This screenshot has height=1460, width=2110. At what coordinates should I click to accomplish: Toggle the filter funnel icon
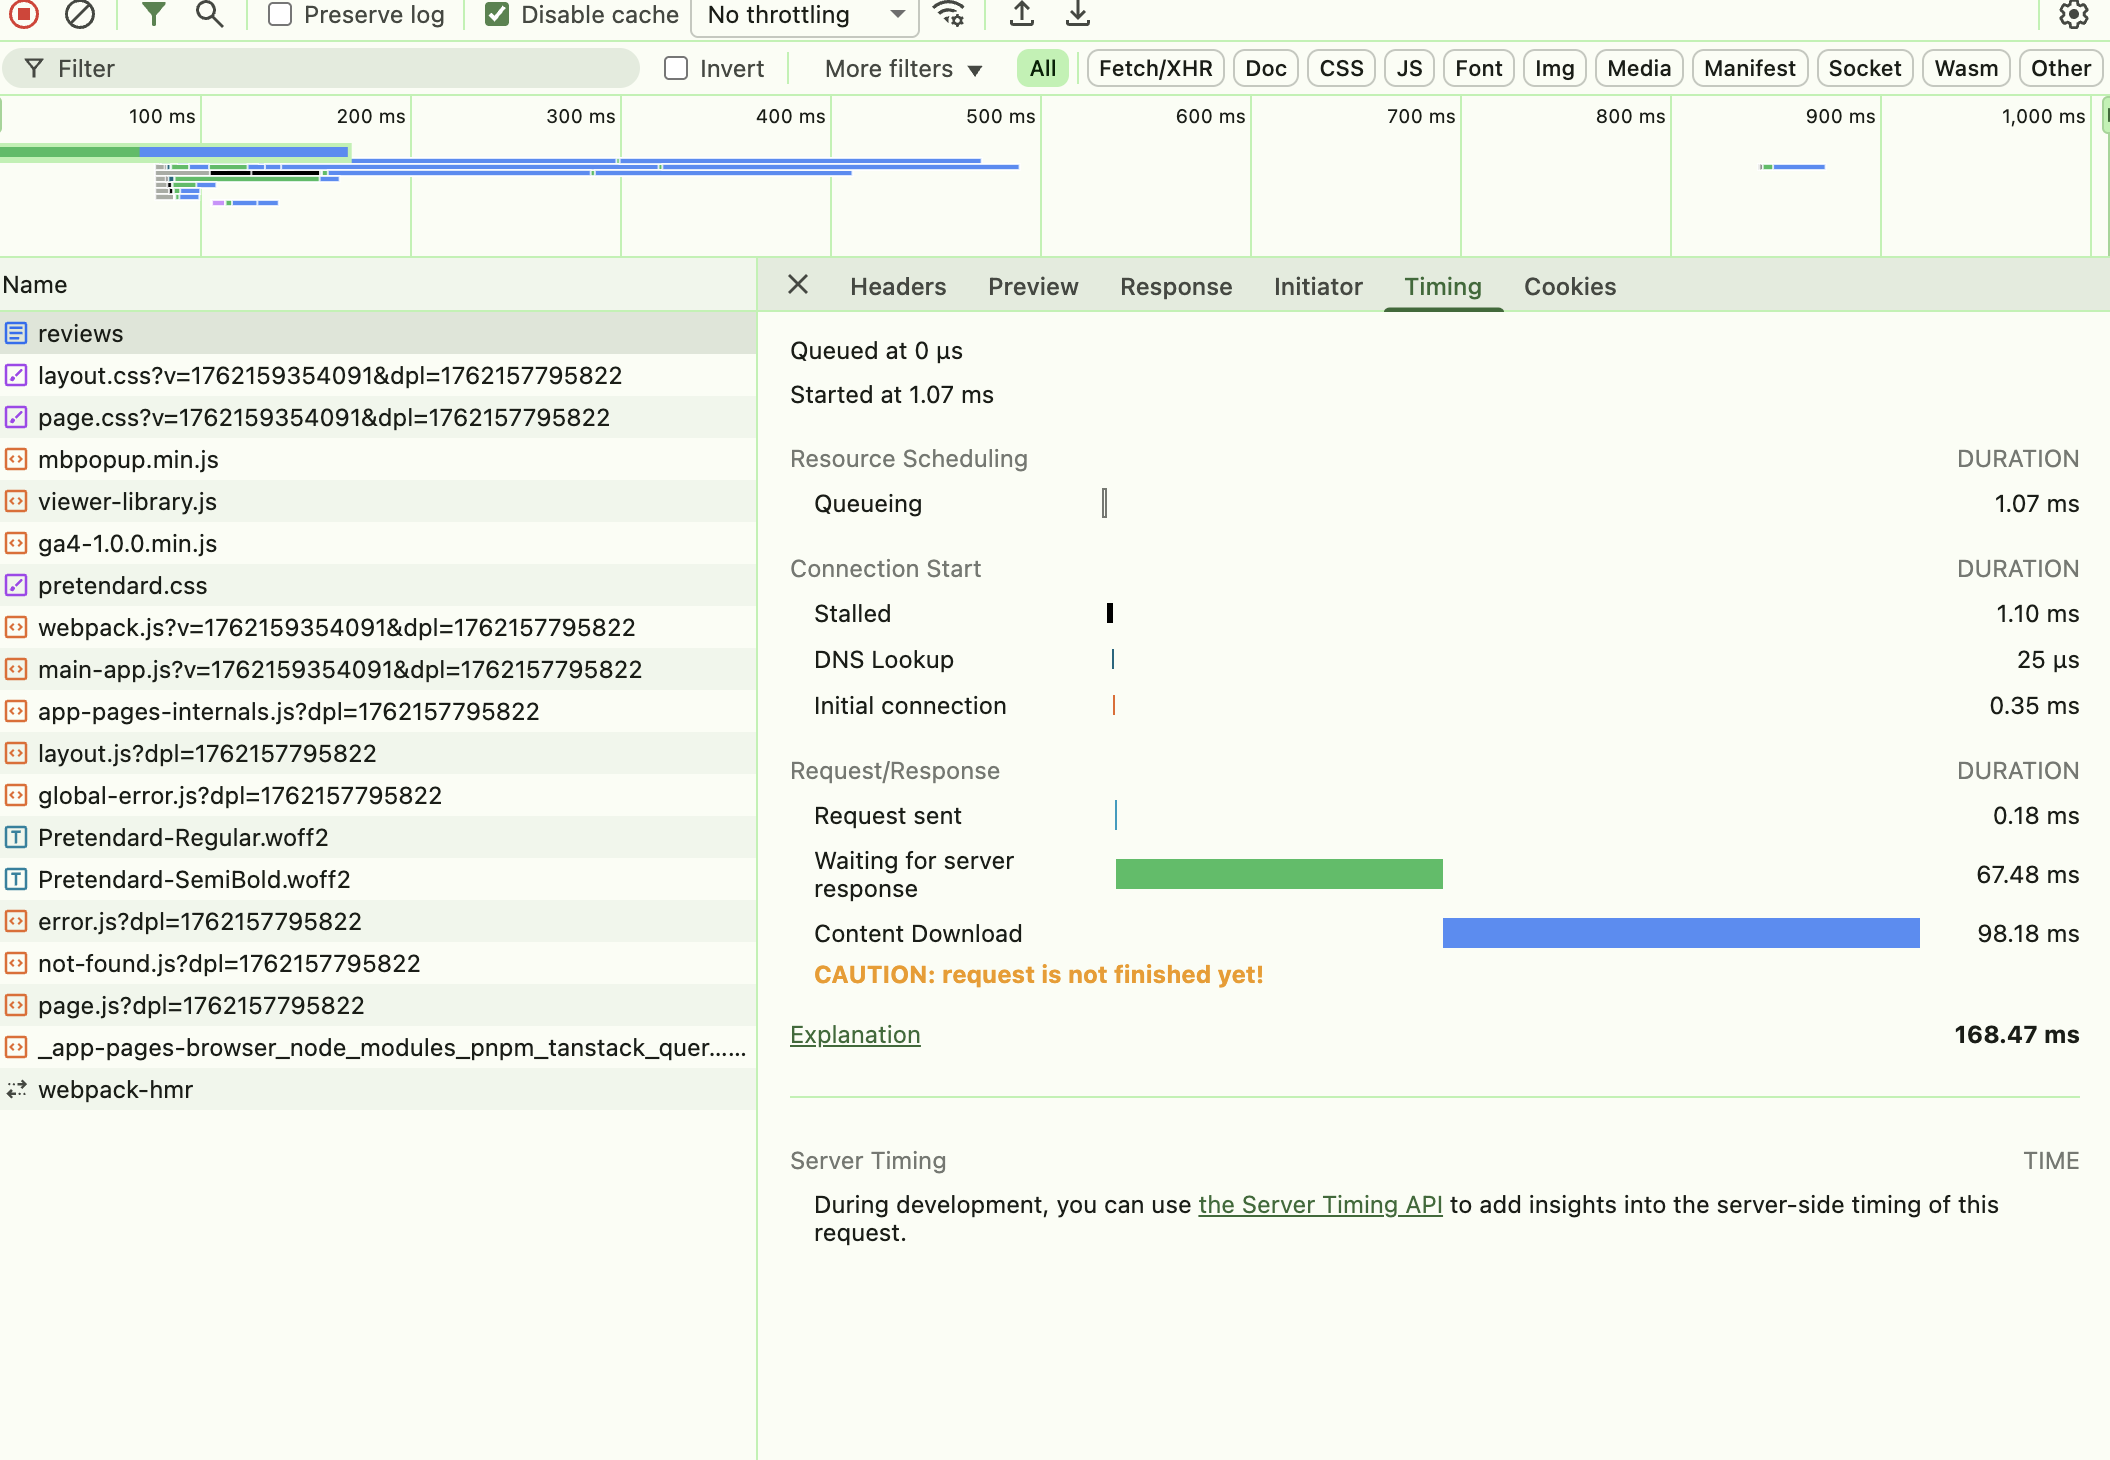point(153,14)
